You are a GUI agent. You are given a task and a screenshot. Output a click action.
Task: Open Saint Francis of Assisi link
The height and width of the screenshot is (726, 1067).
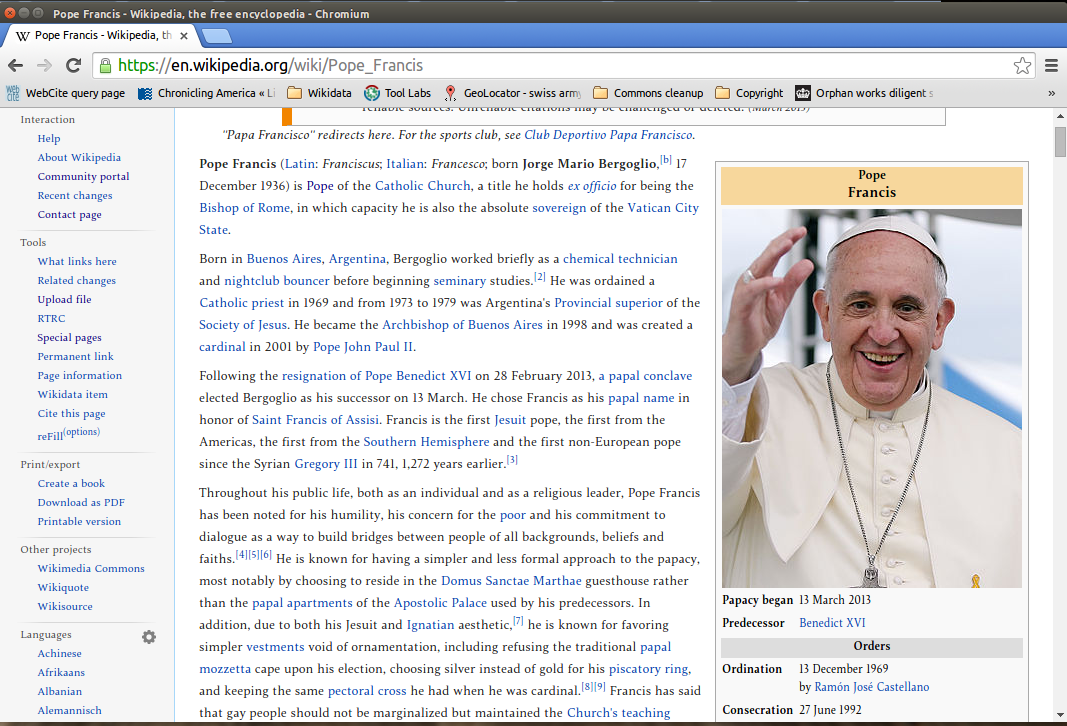click(x=315, y=420)
